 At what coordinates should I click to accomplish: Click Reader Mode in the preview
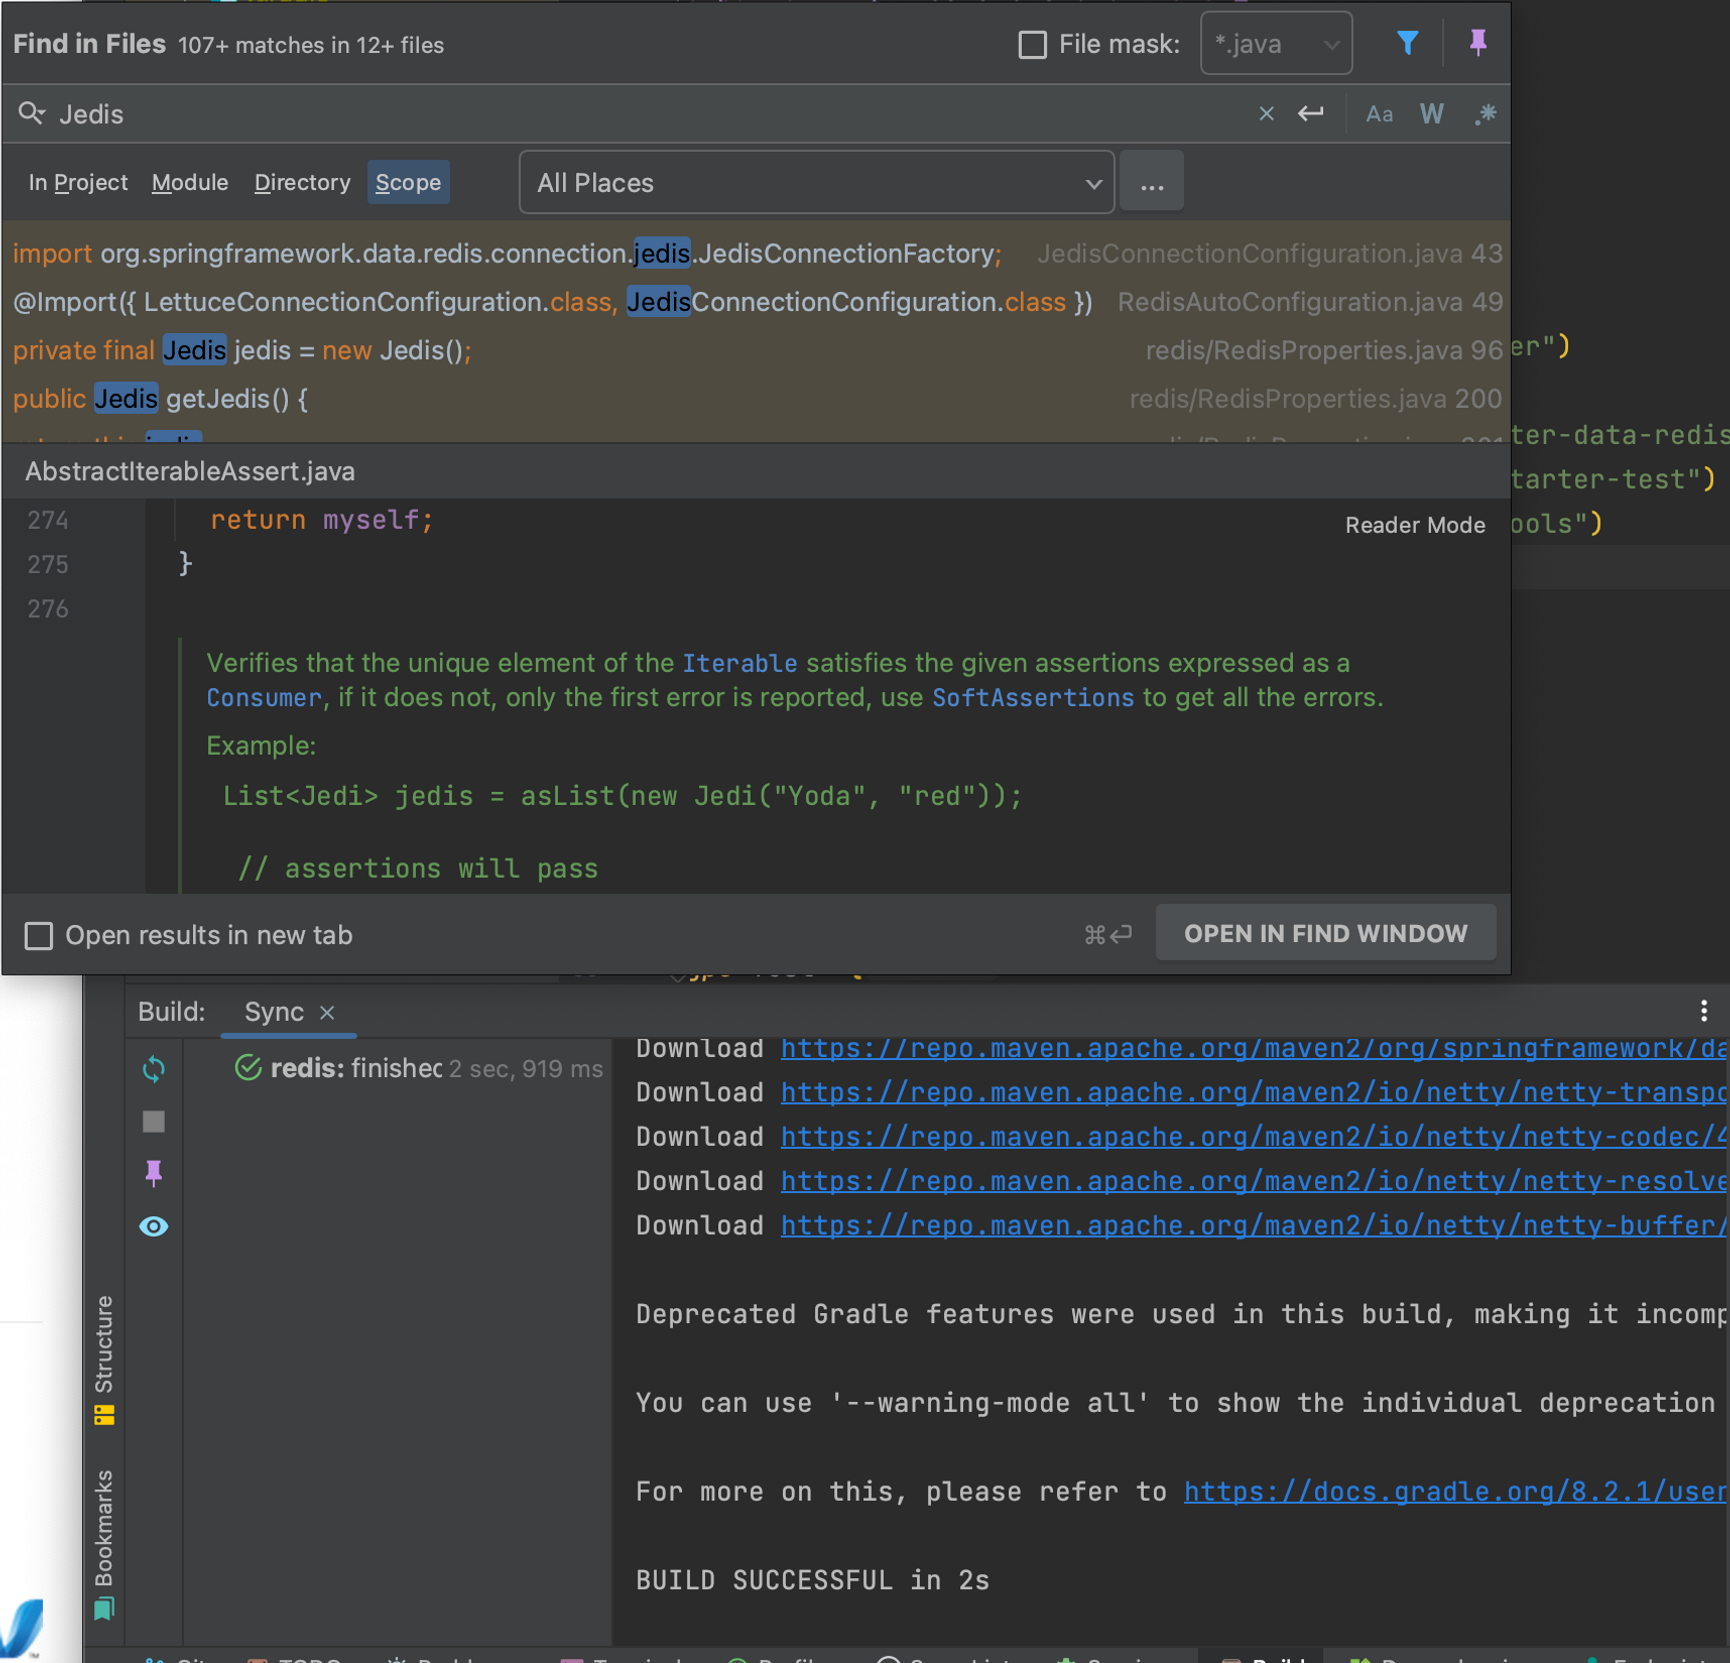(x=1415, y=525)
